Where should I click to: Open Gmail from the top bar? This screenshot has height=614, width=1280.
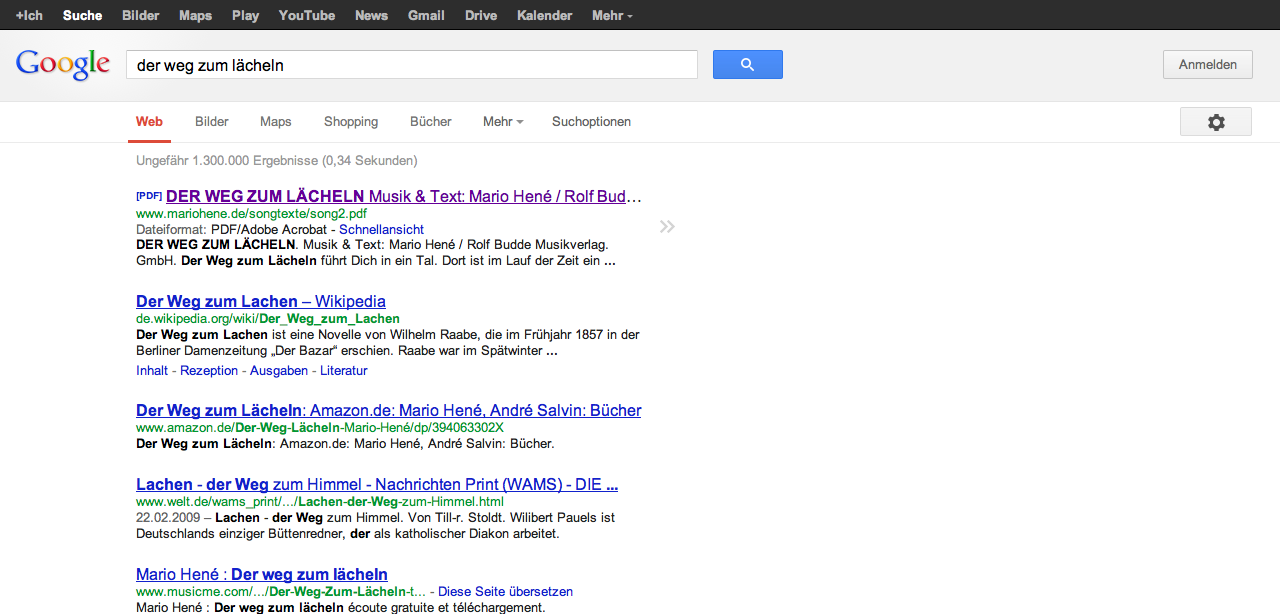tap(426, 15)
